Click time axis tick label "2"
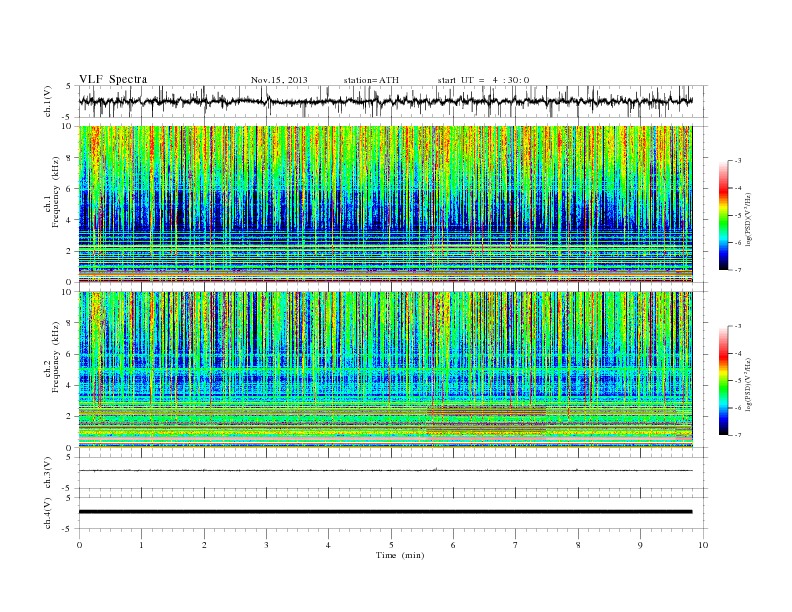Screen dimensions: 792x612 coord(204,545)
